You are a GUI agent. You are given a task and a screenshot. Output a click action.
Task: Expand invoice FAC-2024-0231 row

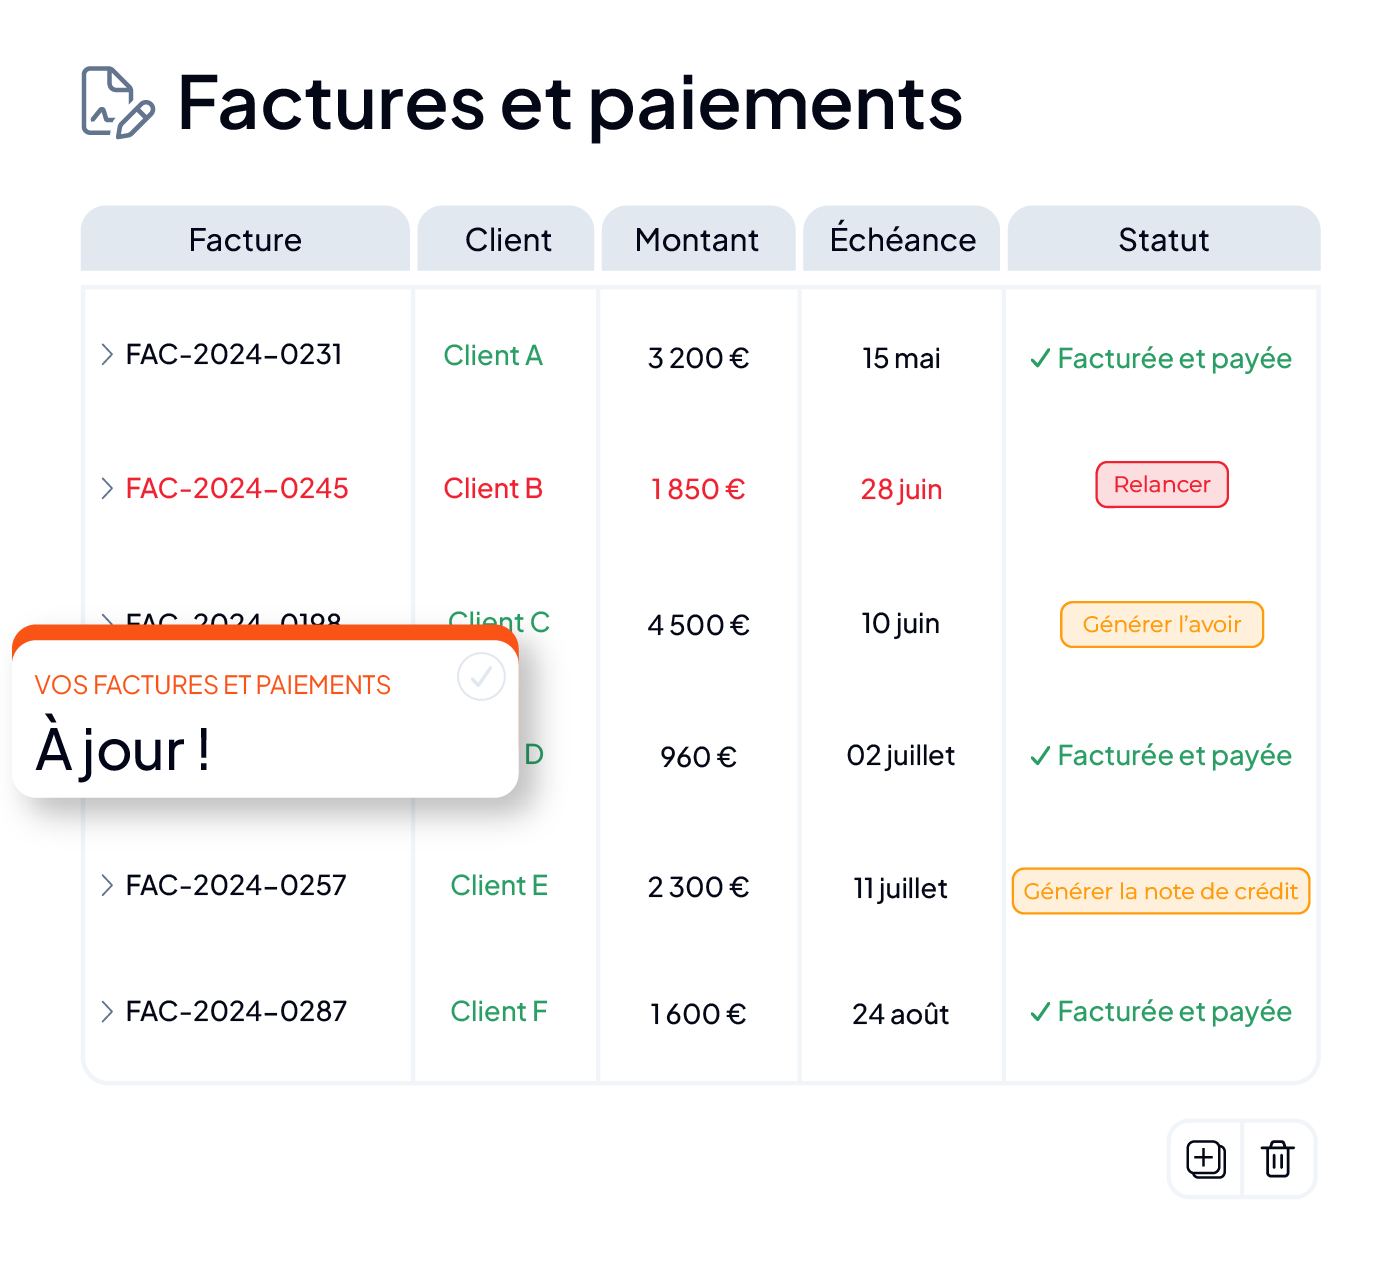[107, 354]
